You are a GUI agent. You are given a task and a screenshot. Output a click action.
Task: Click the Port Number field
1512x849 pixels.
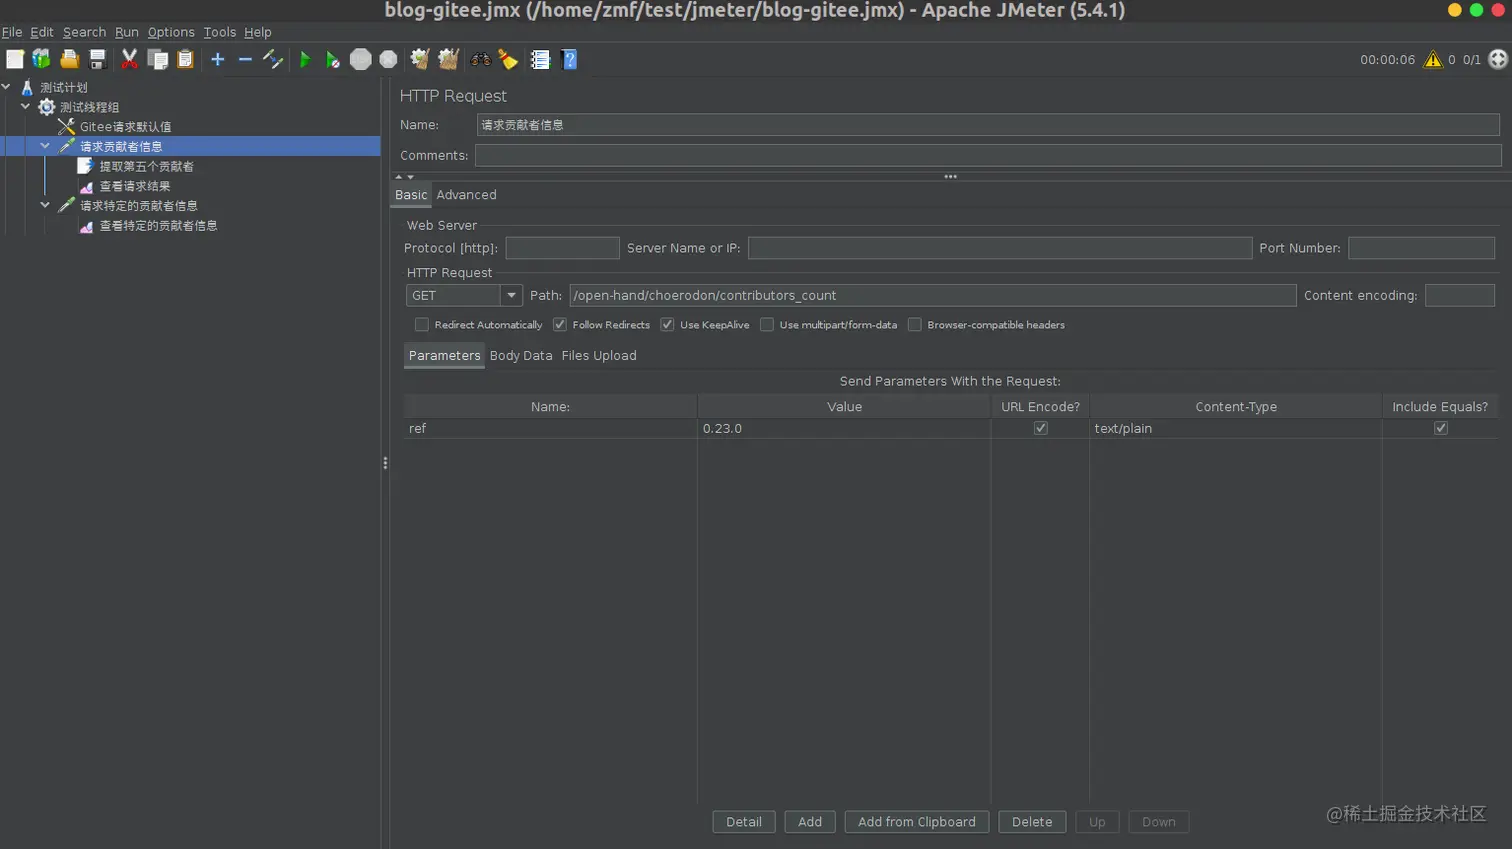[1421, 248]
